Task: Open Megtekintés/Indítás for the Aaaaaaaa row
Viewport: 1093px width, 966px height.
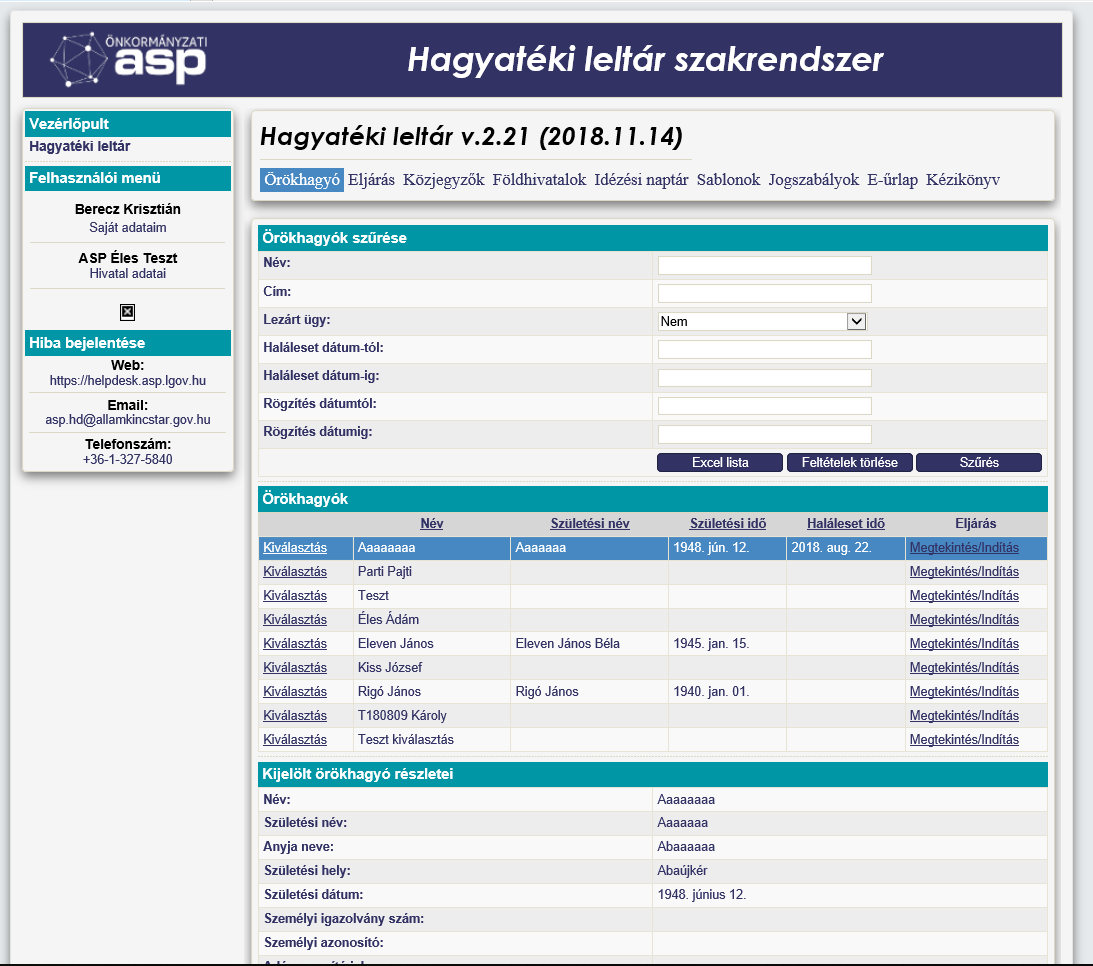Action: tap(964, 548)
